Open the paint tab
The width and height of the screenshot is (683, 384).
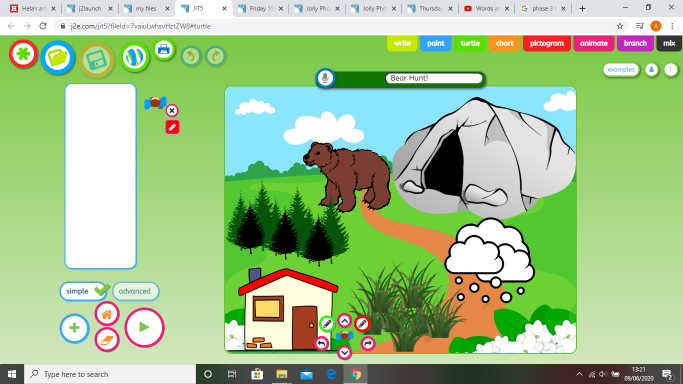pyautogui.click(x=435, y=44)
